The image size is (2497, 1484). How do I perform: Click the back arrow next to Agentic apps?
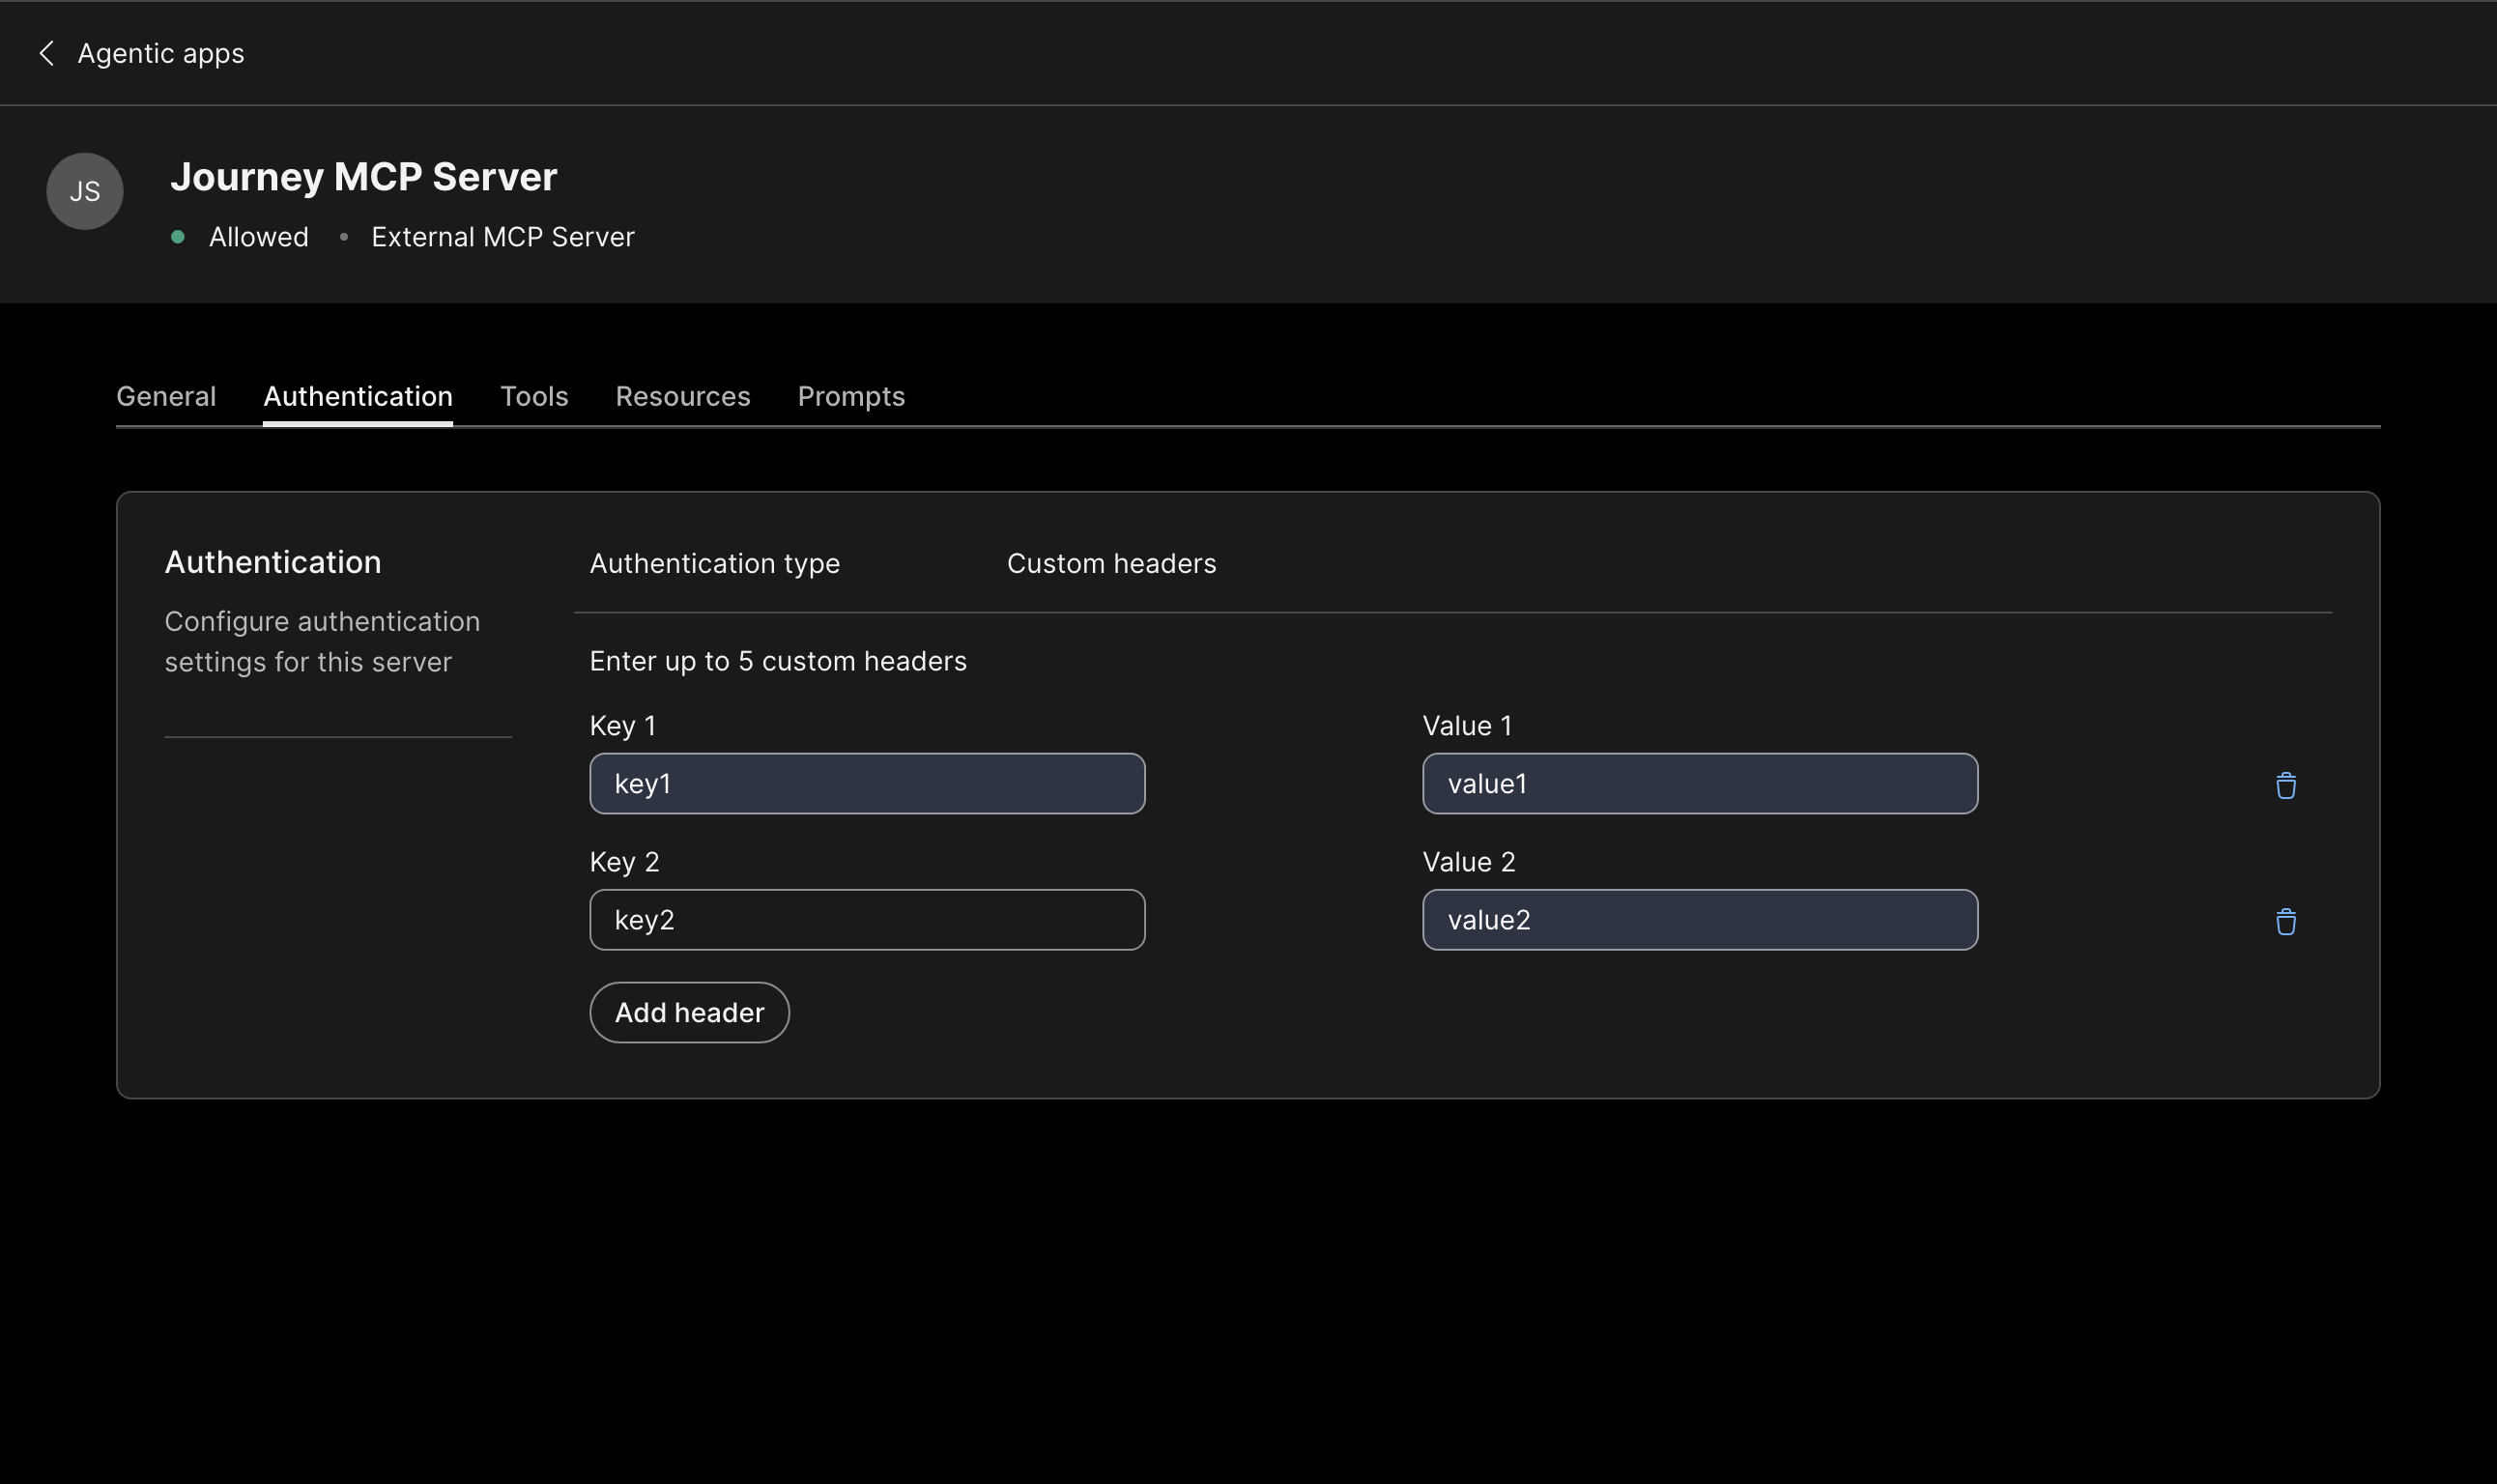pyautogui.click(x=47, y=53)
